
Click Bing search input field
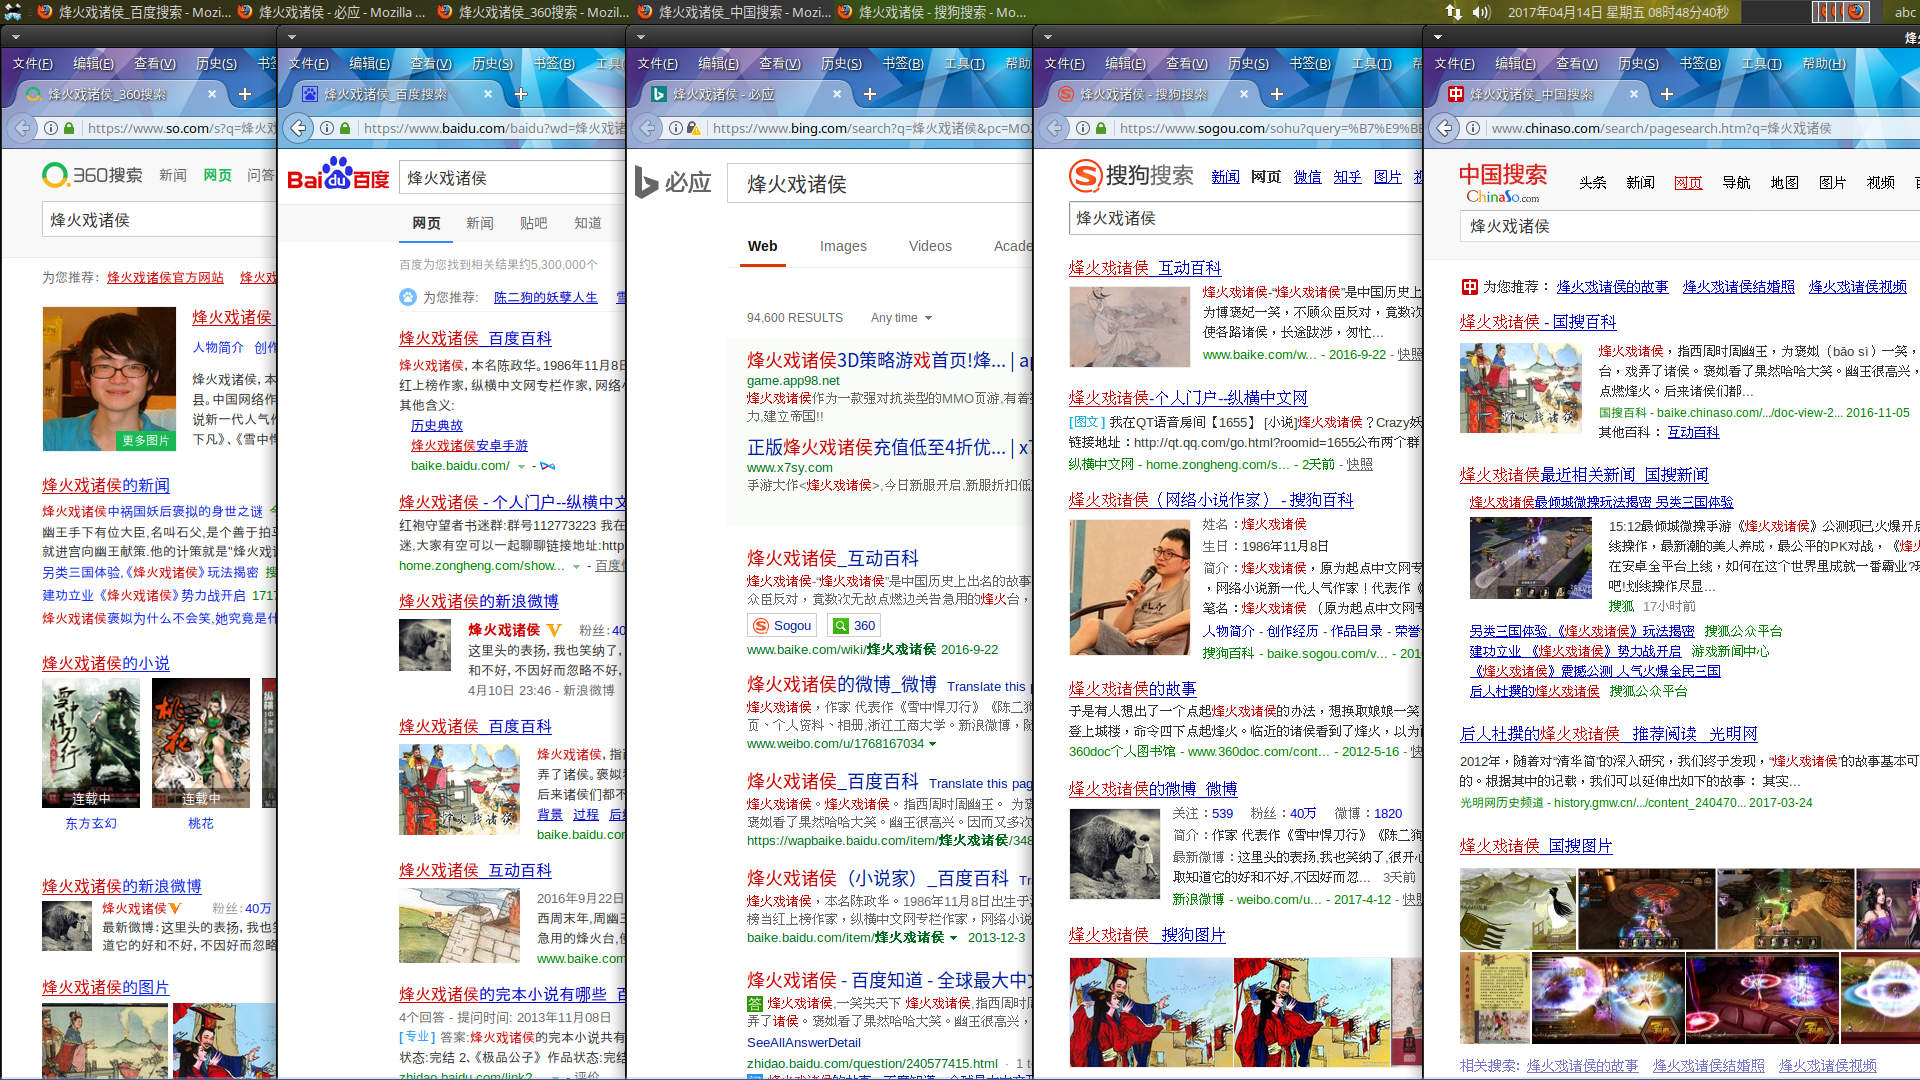coord(882,184)
